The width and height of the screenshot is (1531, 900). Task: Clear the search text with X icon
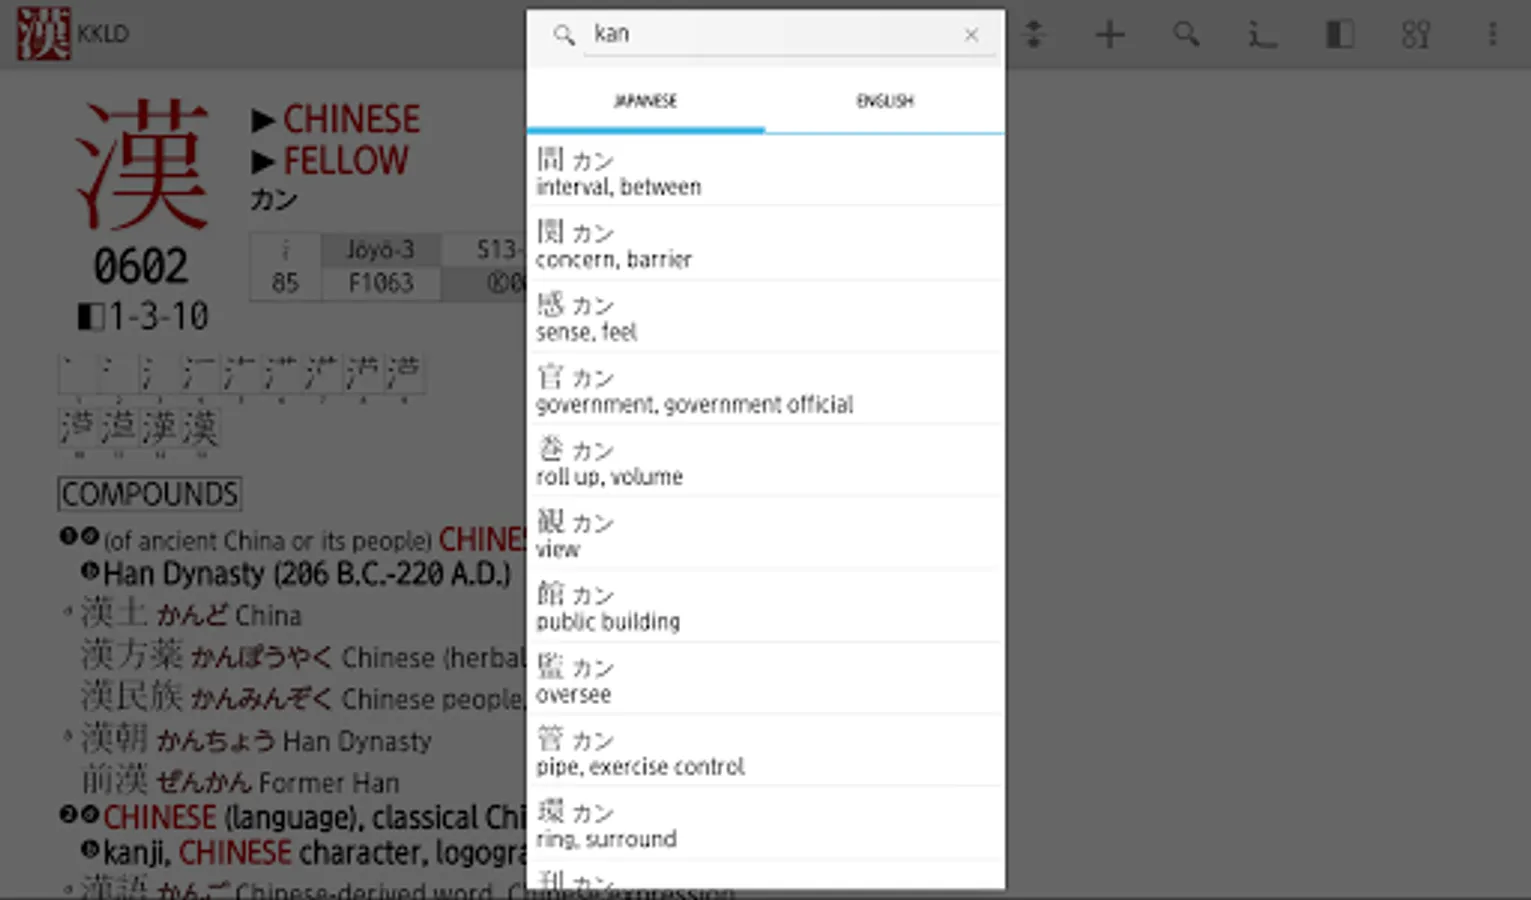pos(971,35)
